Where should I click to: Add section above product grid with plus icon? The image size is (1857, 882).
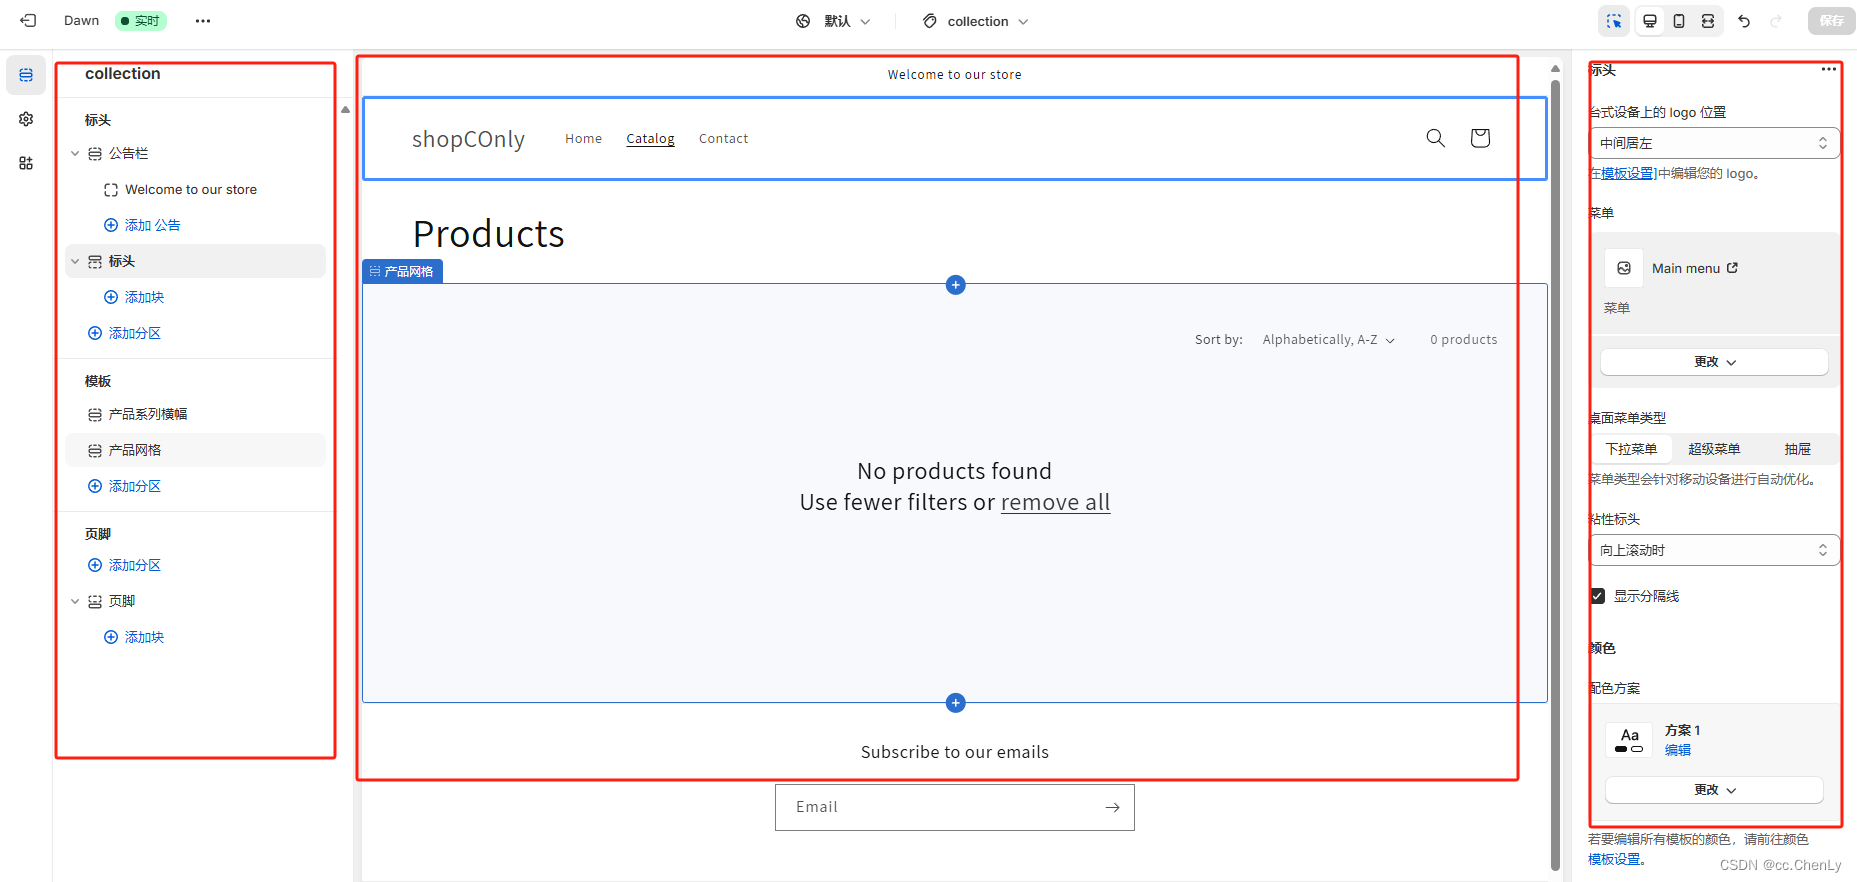tap(955, 285)
